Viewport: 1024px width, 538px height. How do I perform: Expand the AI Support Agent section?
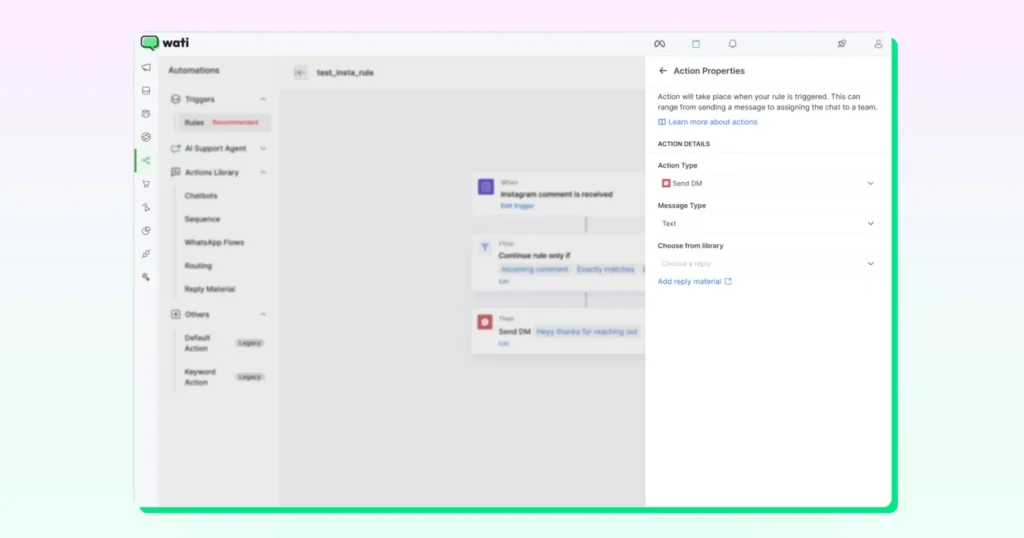[x=263, y=148]
